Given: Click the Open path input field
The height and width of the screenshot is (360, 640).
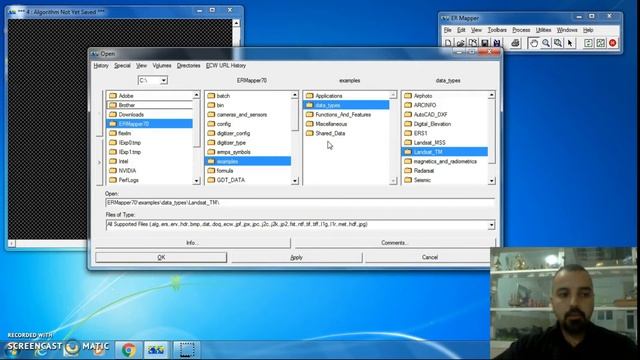Looking at the screenshot, I should tap(300, 202).
